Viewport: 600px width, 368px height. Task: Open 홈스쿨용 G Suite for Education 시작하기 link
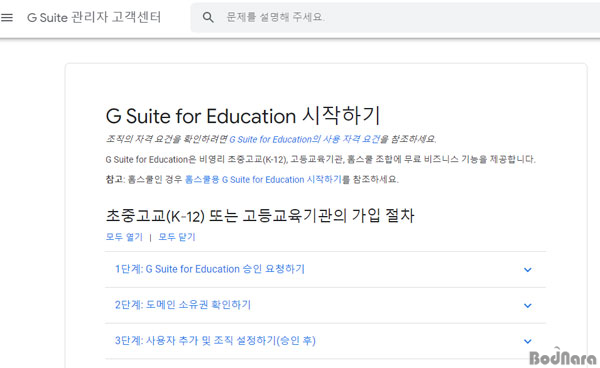[x=263, y=179]
